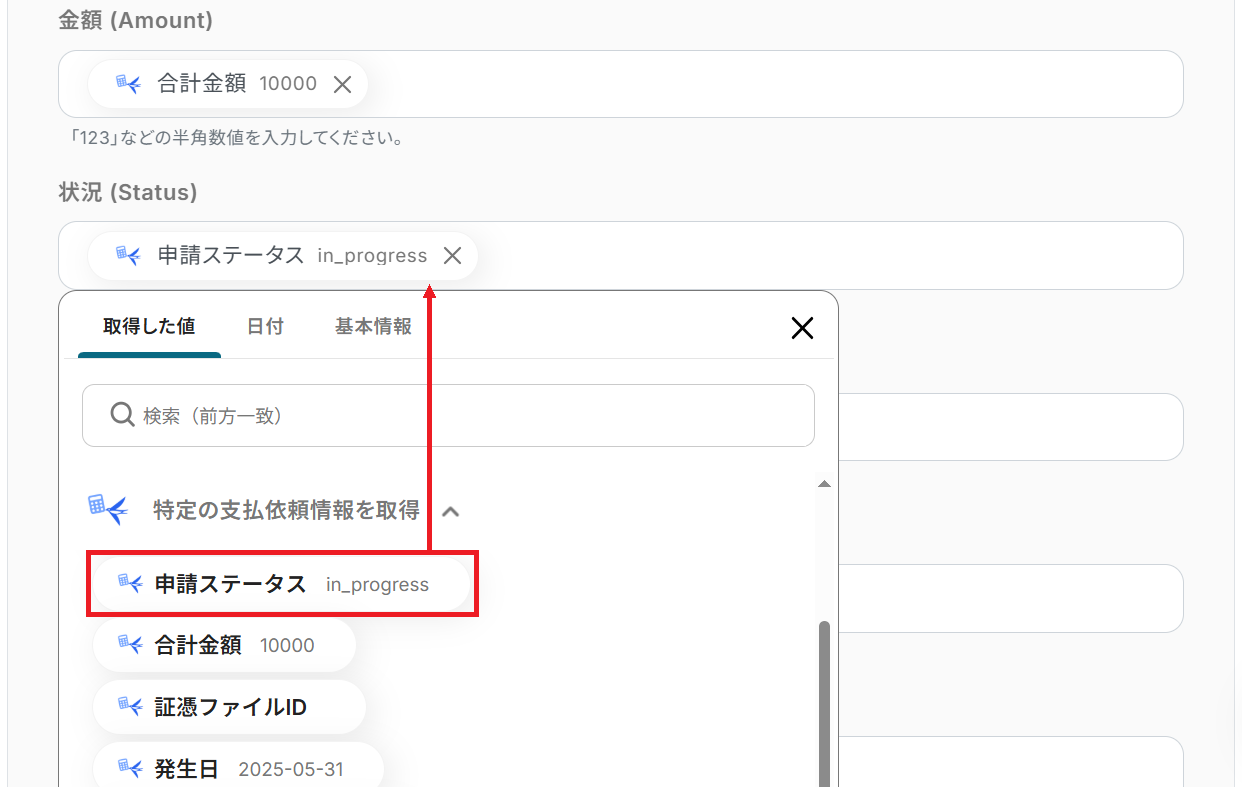Click the popup list scrollbar thumb

(825, 704)
